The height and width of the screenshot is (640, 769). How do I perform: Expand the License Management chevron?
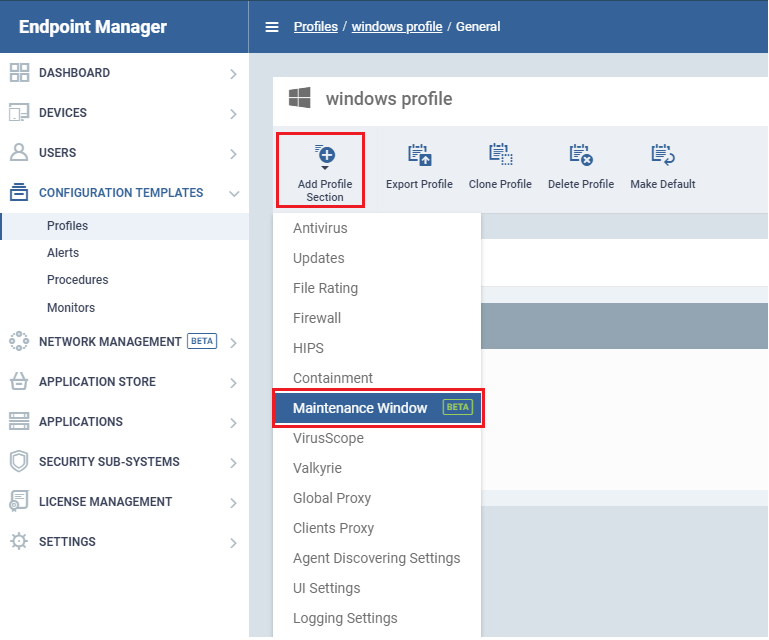[233, 503]
